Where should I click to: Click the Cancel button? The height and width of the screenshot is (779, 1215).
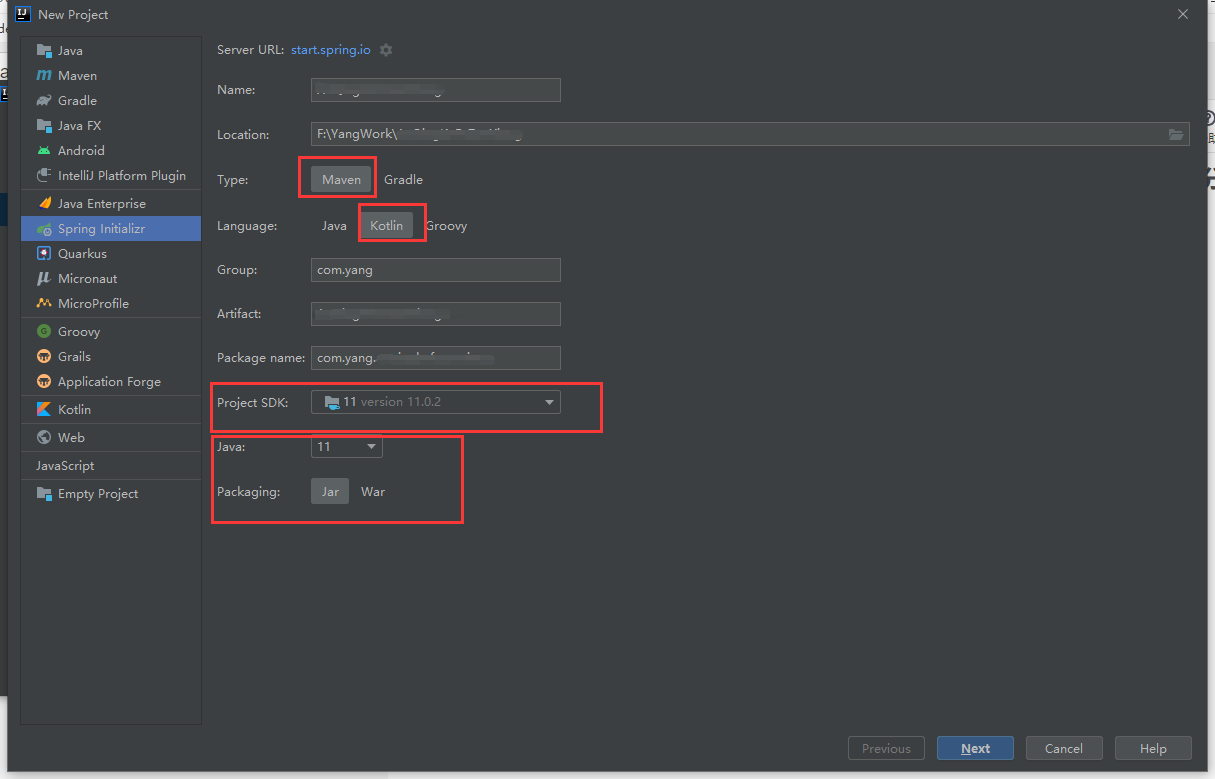coord(1063,748)
